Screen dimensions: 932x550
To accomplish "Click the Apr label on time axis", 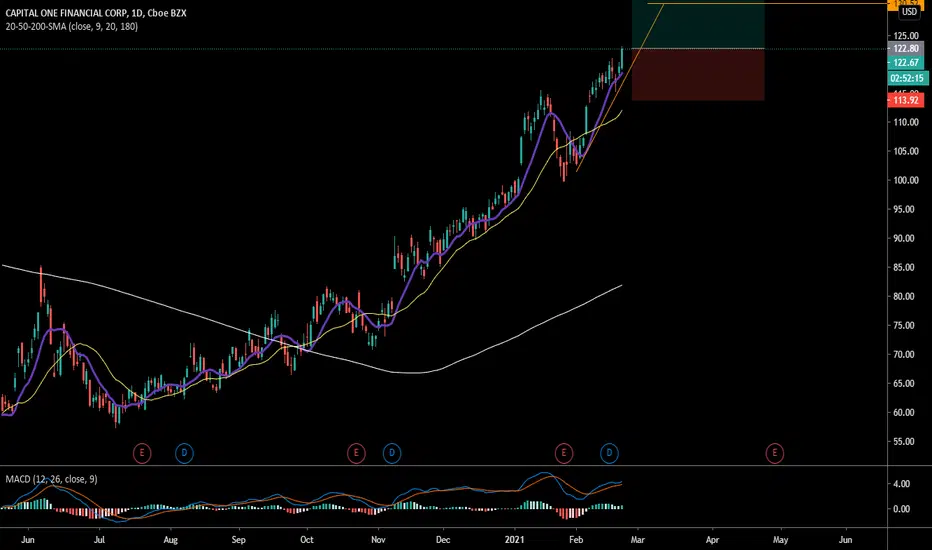I will pos(712,540).
